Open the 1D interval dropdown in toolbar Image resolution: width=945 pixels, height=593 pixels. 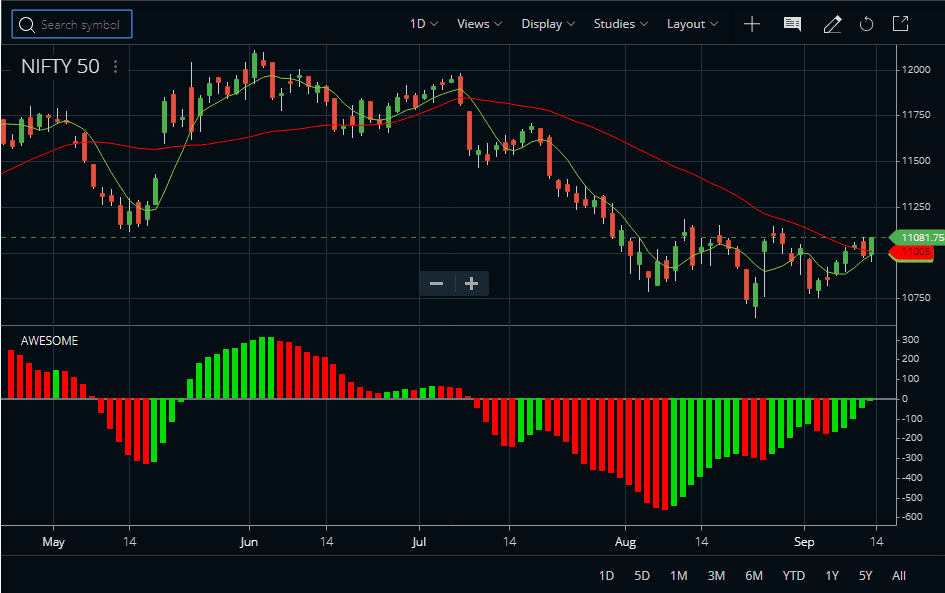[424, 24]
